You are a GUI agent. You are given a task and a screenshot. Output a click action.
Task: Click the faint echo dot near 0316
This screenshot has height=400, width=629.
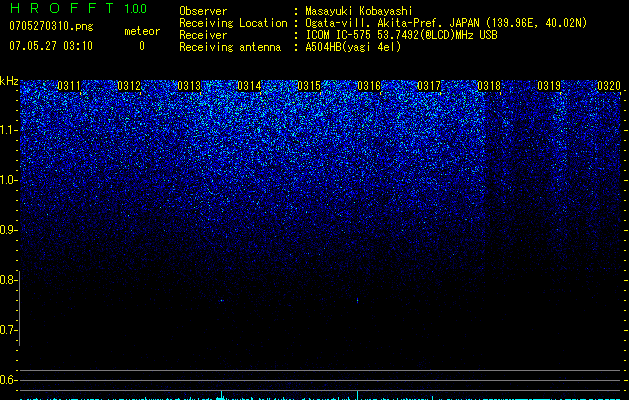pyautogui.click(x=357, y=300)
